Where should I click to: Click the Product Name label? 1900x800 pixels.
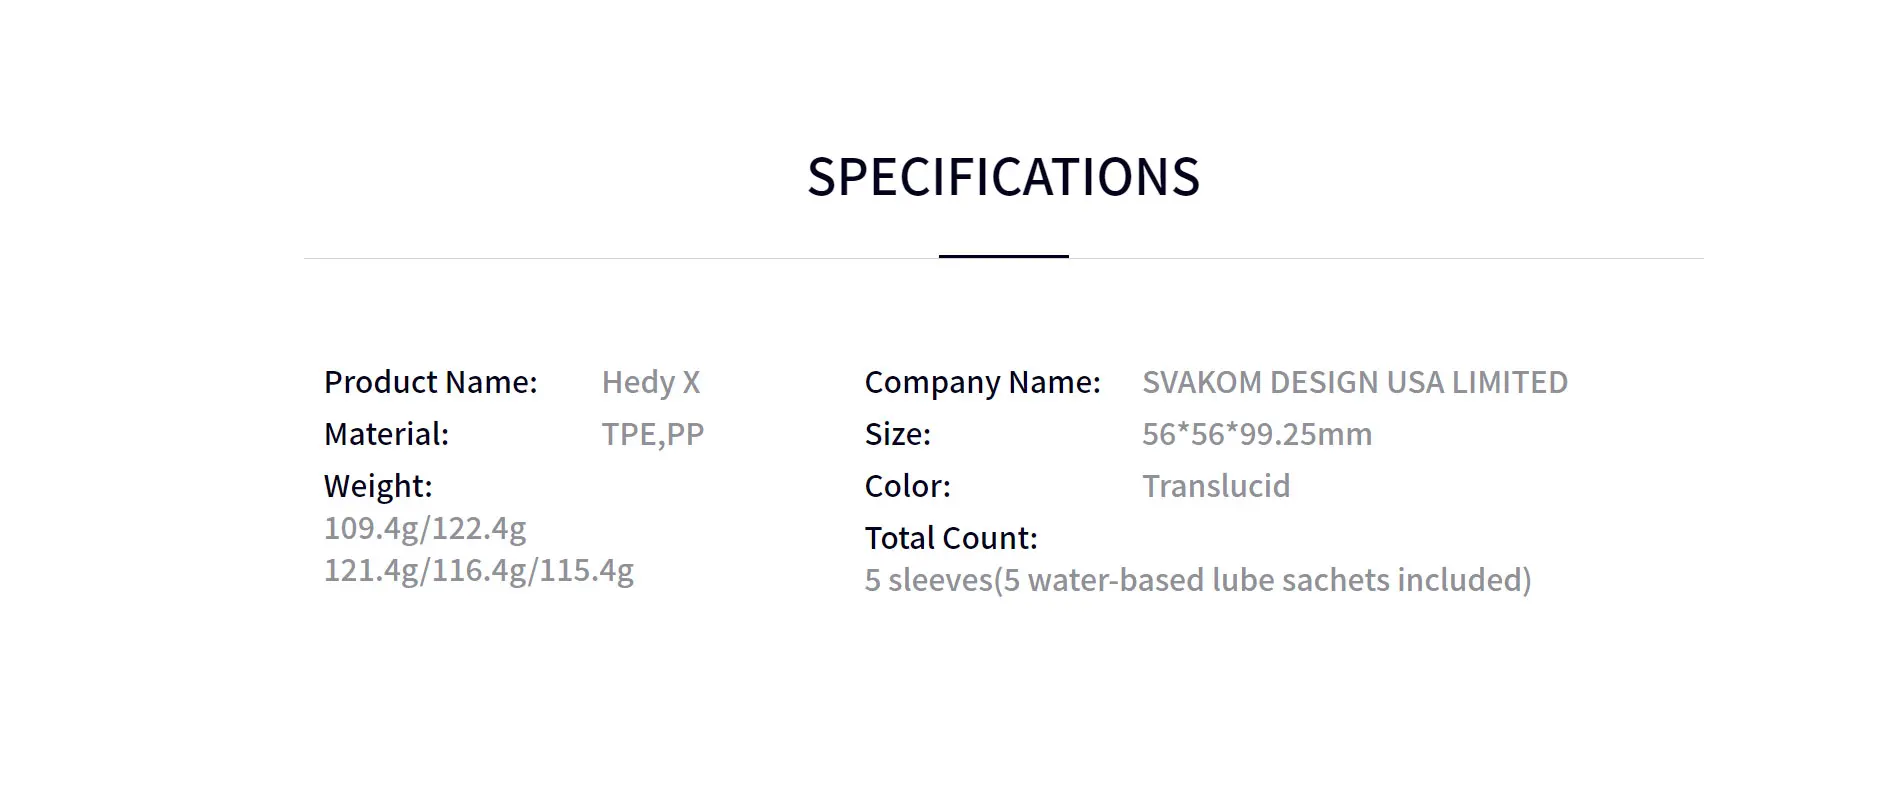click(x=430, y=382)
